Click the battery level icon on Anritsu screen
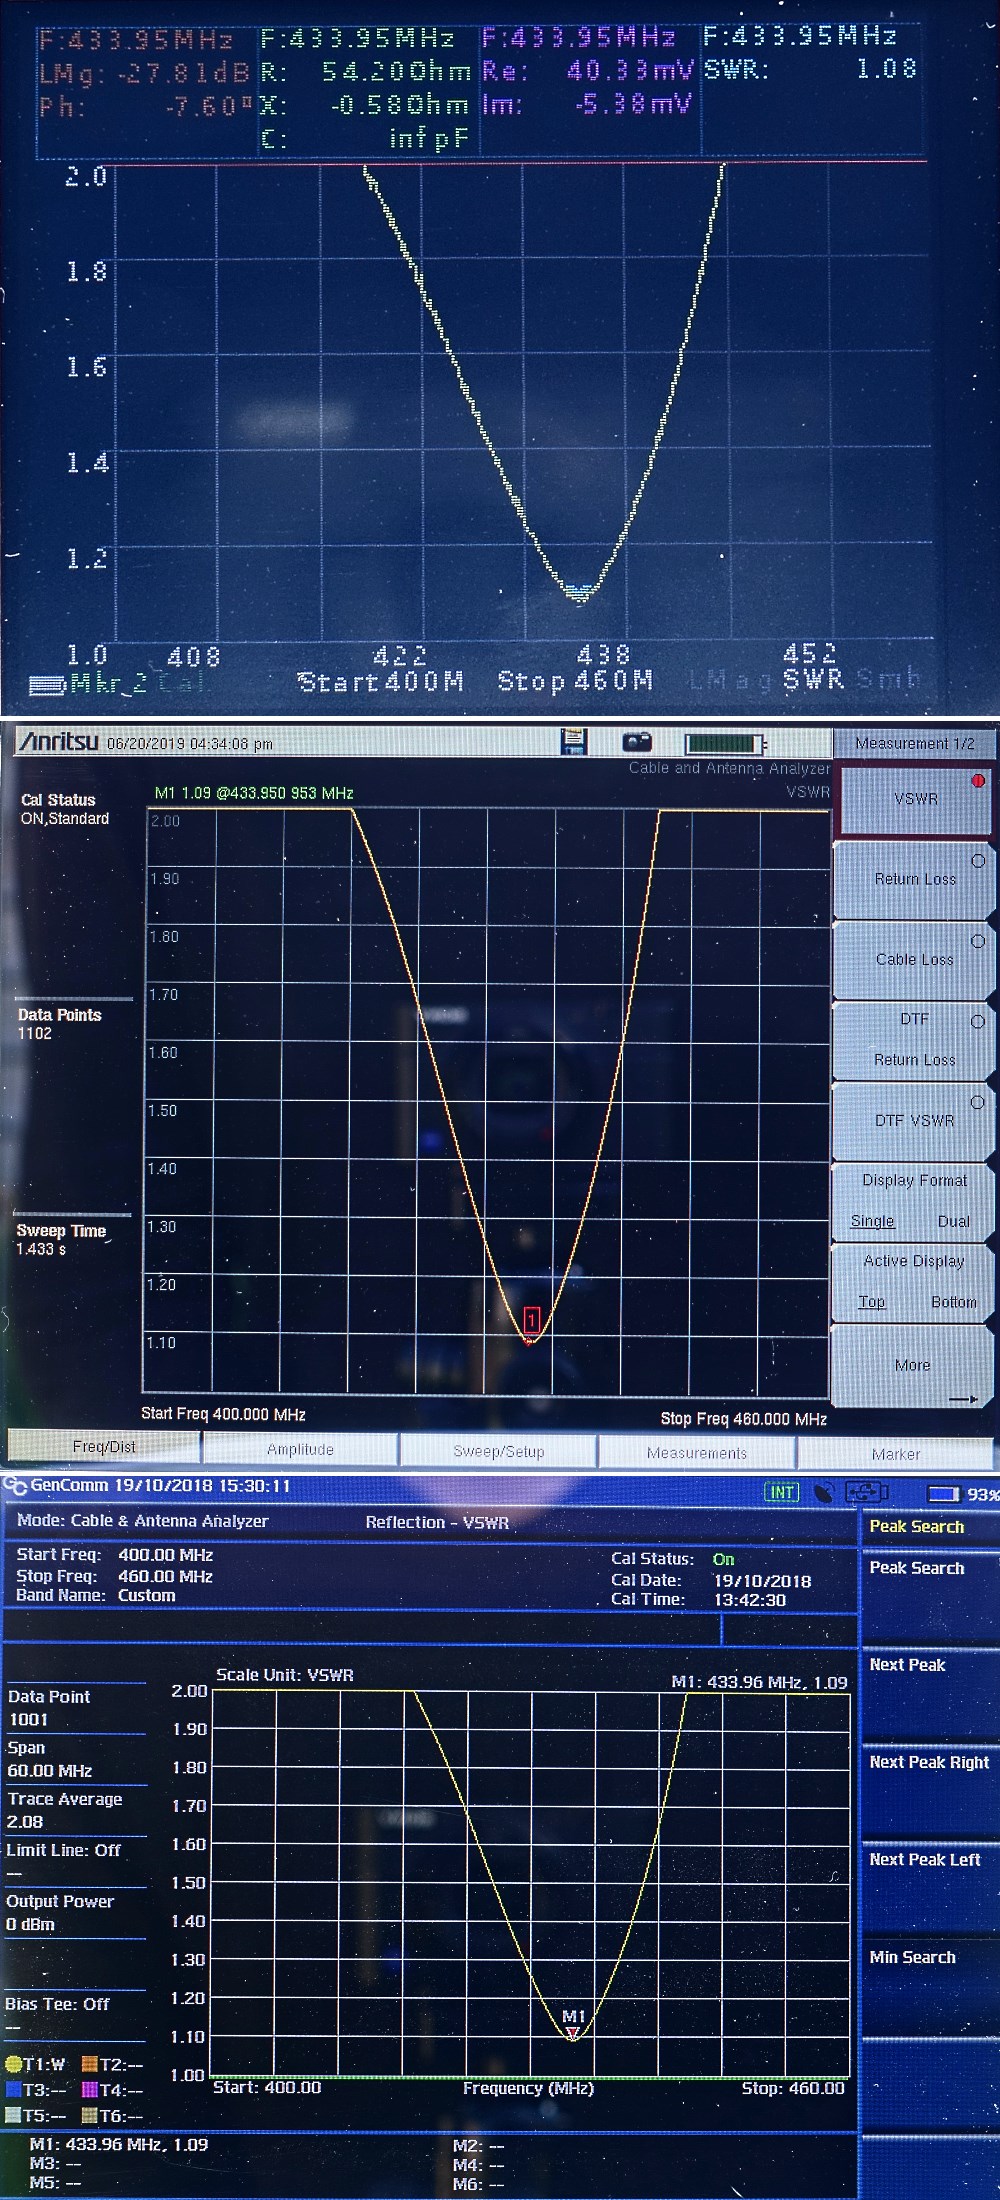 (726, 743)
